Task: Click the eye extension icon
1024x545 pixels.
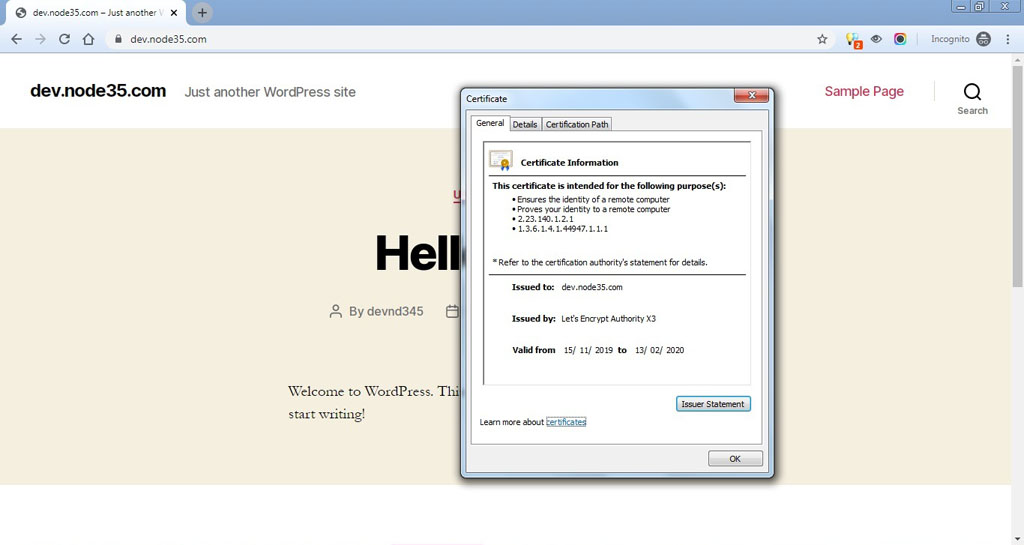Action: click(x=876, y=39)
